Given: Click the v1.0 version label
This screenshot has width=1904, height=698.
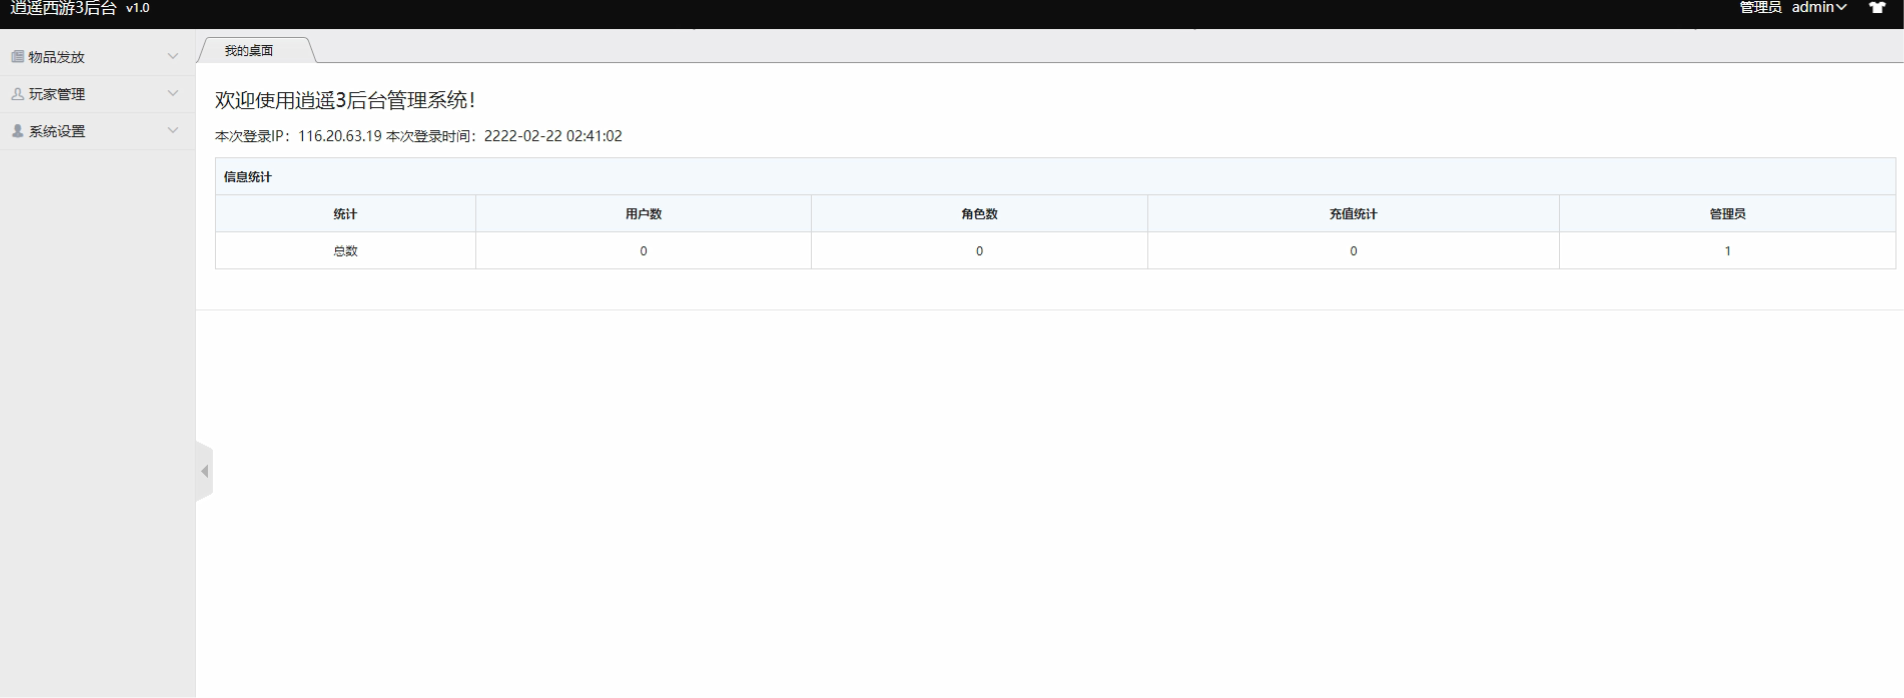Looking at the screenshot, I should click(138, 8).
